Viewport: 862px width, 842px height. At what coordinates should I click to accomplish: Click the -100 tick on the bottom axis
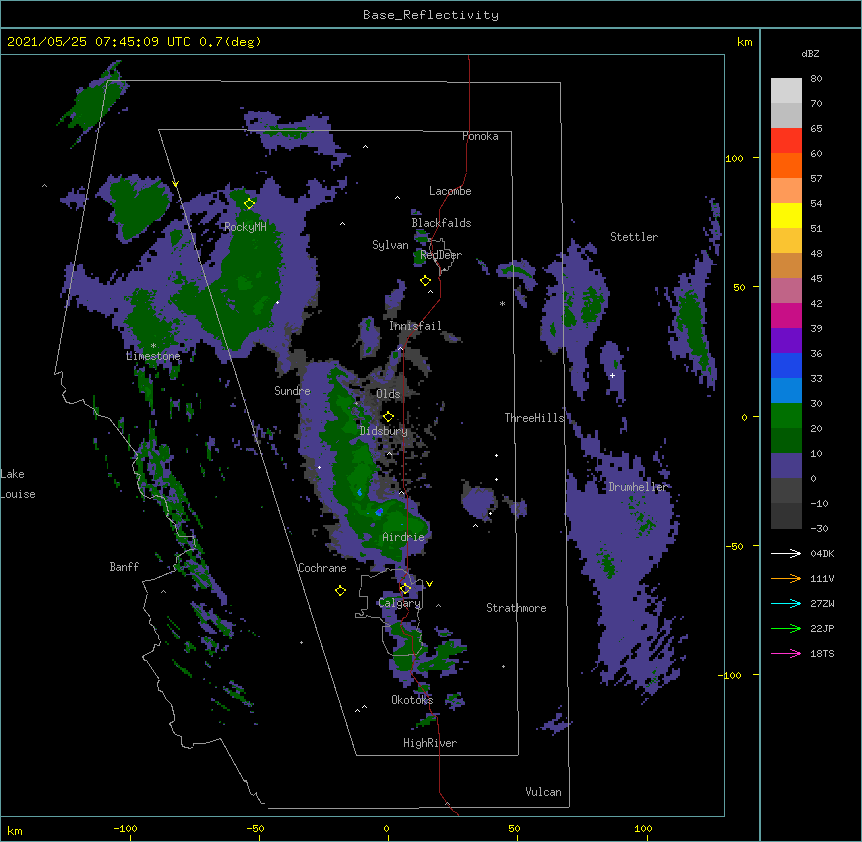coord(125,828)
